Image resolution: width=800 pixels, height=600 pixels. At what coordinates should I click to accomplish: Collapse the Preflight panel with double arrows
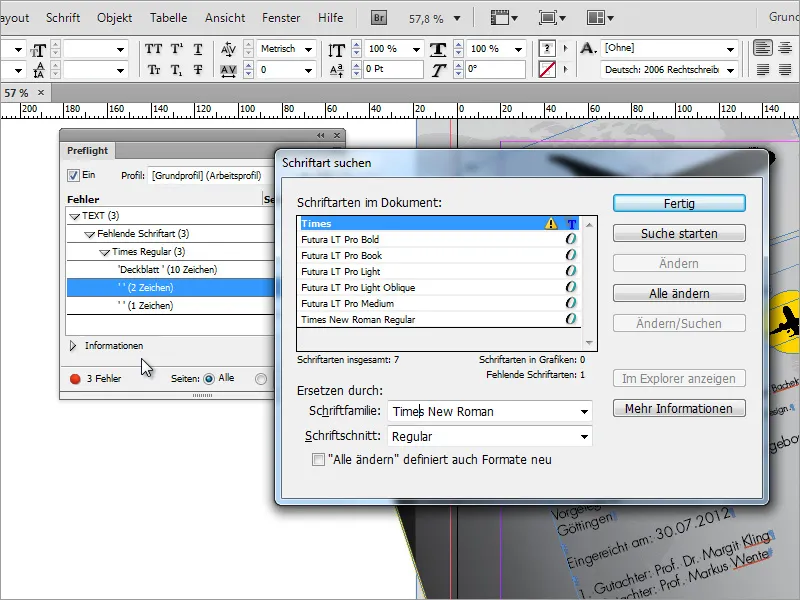(x=320, y=135)
